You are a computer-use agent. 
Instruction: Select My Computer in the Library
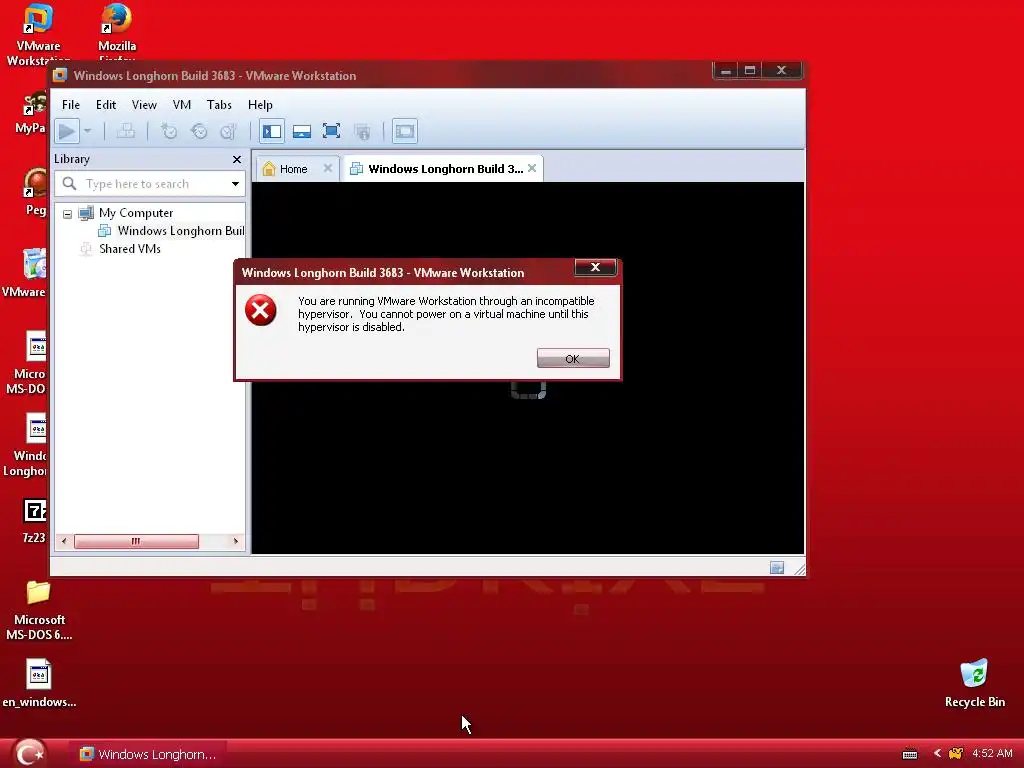coord(136,213)
